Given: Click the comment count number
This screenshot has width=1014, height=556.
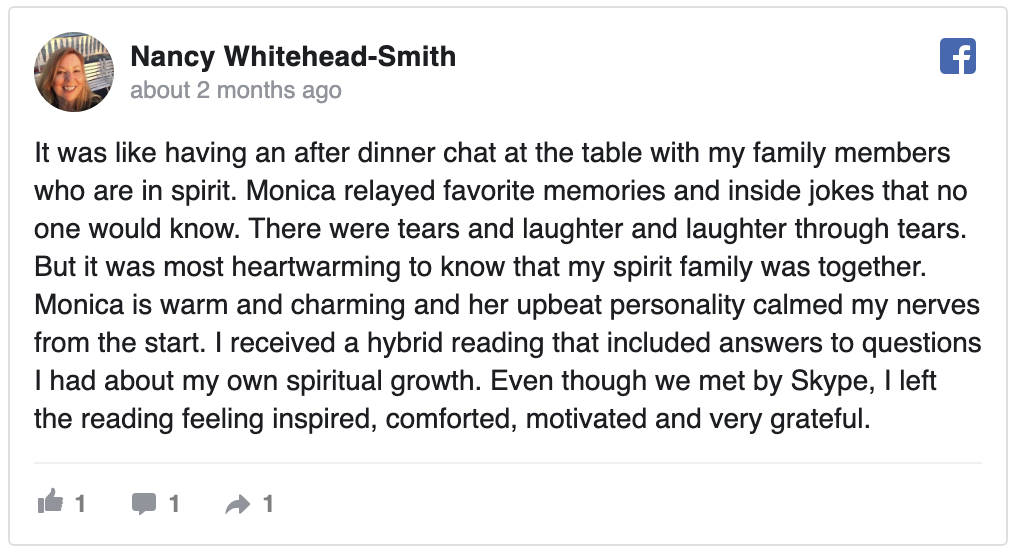Looking at the screenshot, I should point(174,504).
